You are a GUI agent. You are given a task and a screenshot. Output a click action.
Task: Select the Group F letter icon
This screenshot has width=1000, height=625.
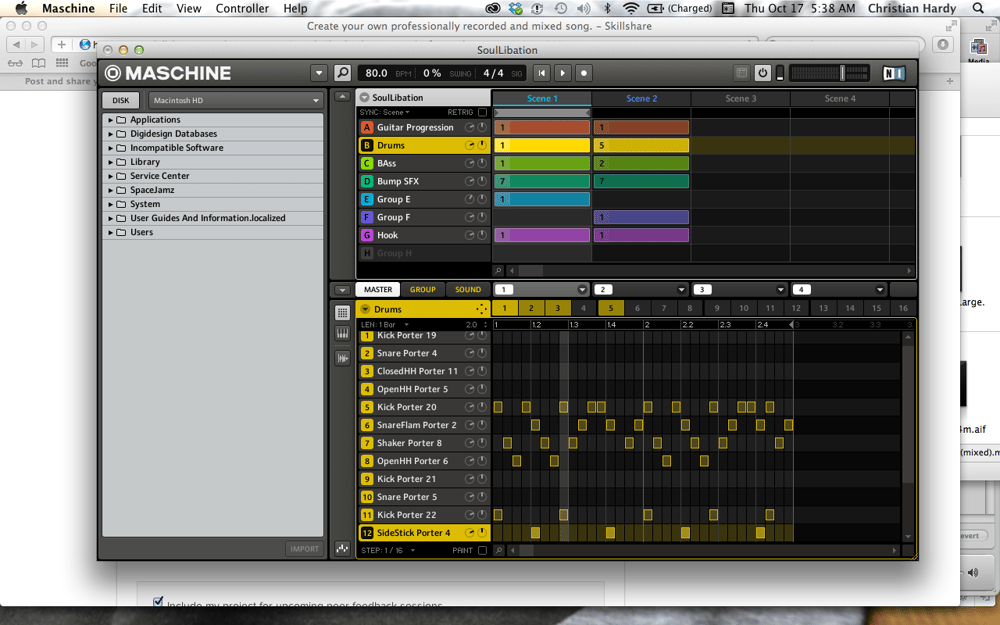tap(367, 217)
